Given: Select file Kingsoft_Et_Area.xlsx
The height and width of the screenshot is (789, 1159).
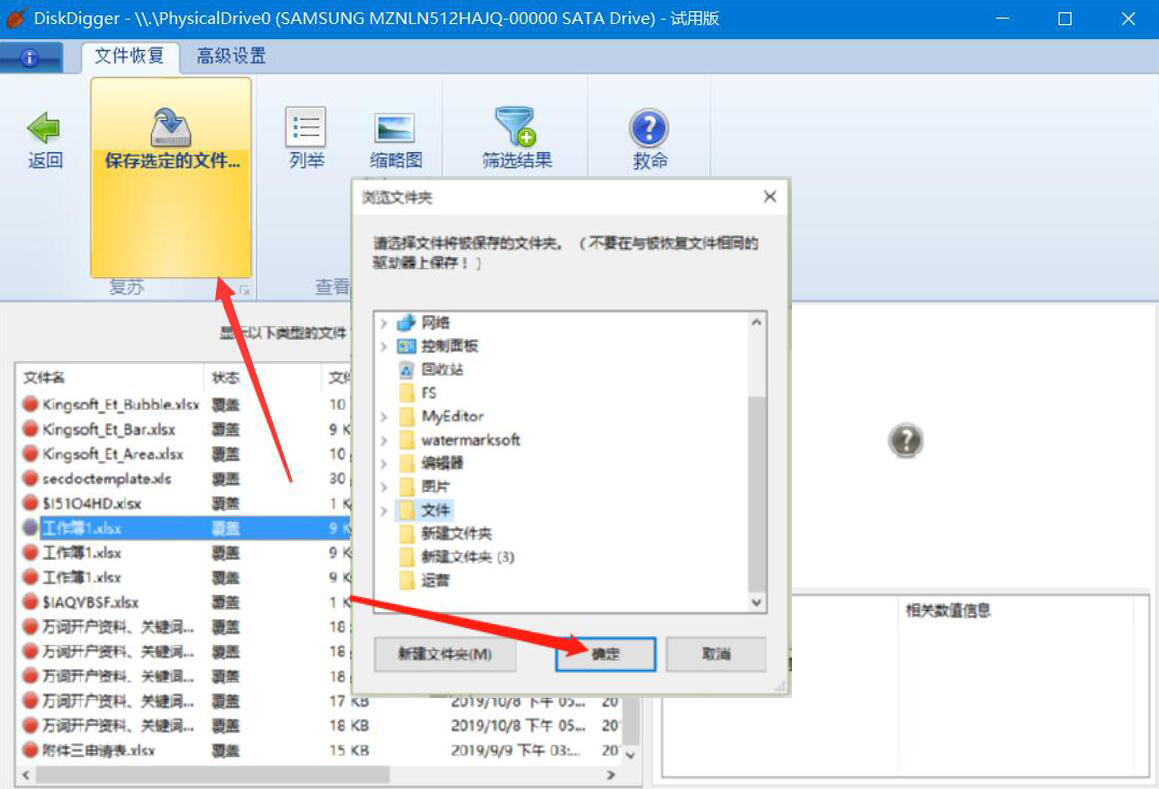Looking at the screenshot, I should tap(112, 454).
